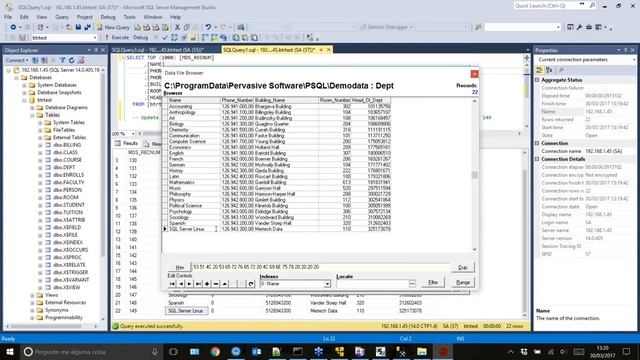The image size is (640, 360).
Task: Click the Save All icon in the toolbar
Action: pos(87,27)
